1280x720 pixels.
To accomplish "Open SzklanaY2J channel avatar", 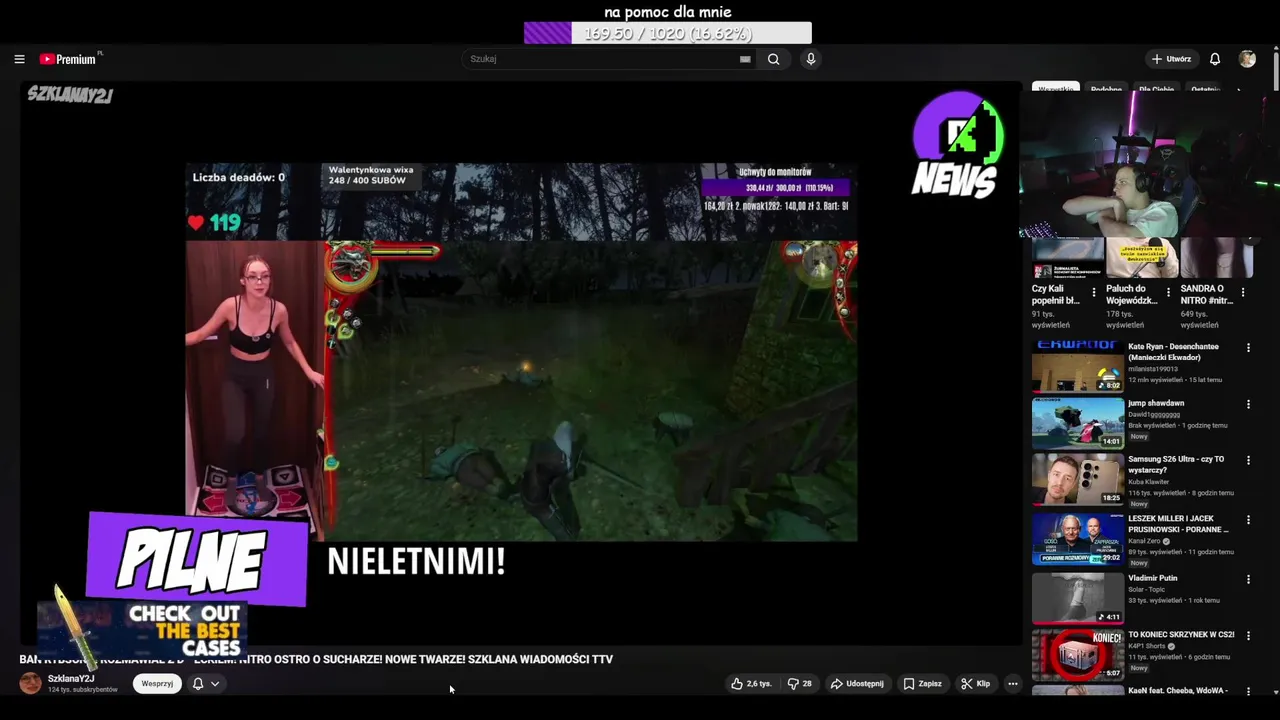I will pos(31,683).
